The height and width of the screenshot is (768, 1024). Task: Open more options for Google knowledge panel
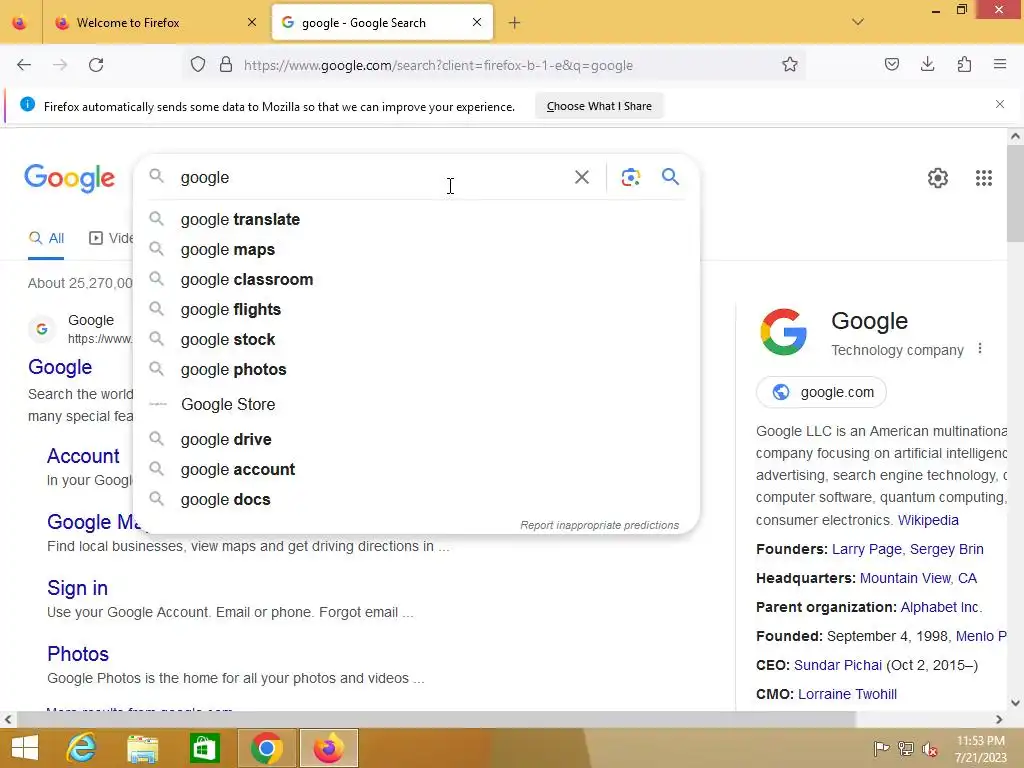pos(980,349)
